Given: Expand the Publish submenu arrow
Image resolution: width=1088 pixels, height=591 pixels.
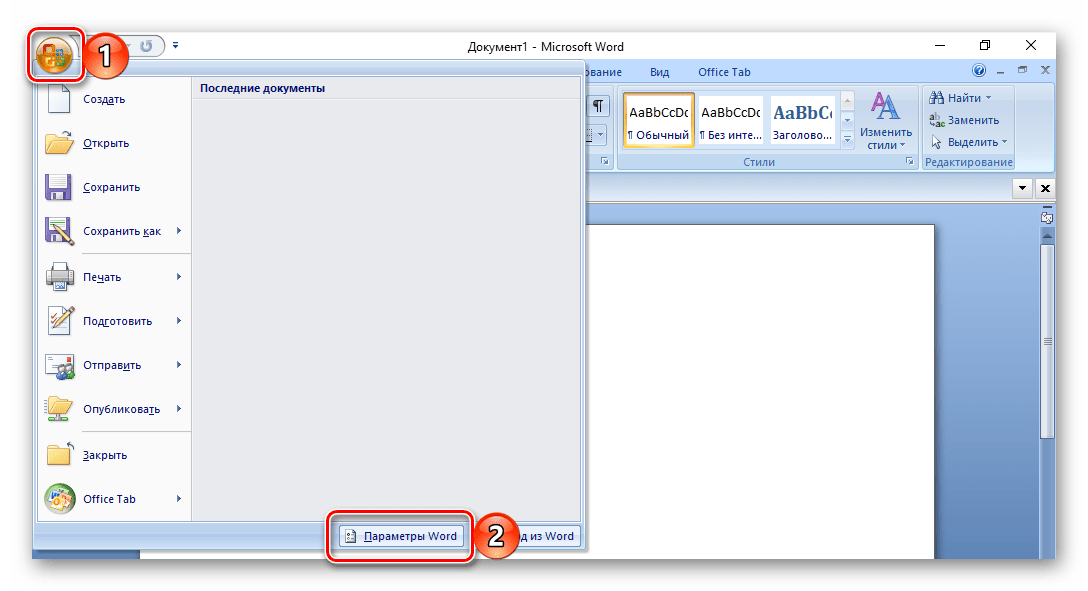Looking at the screenshot, I should click(179, 409).
